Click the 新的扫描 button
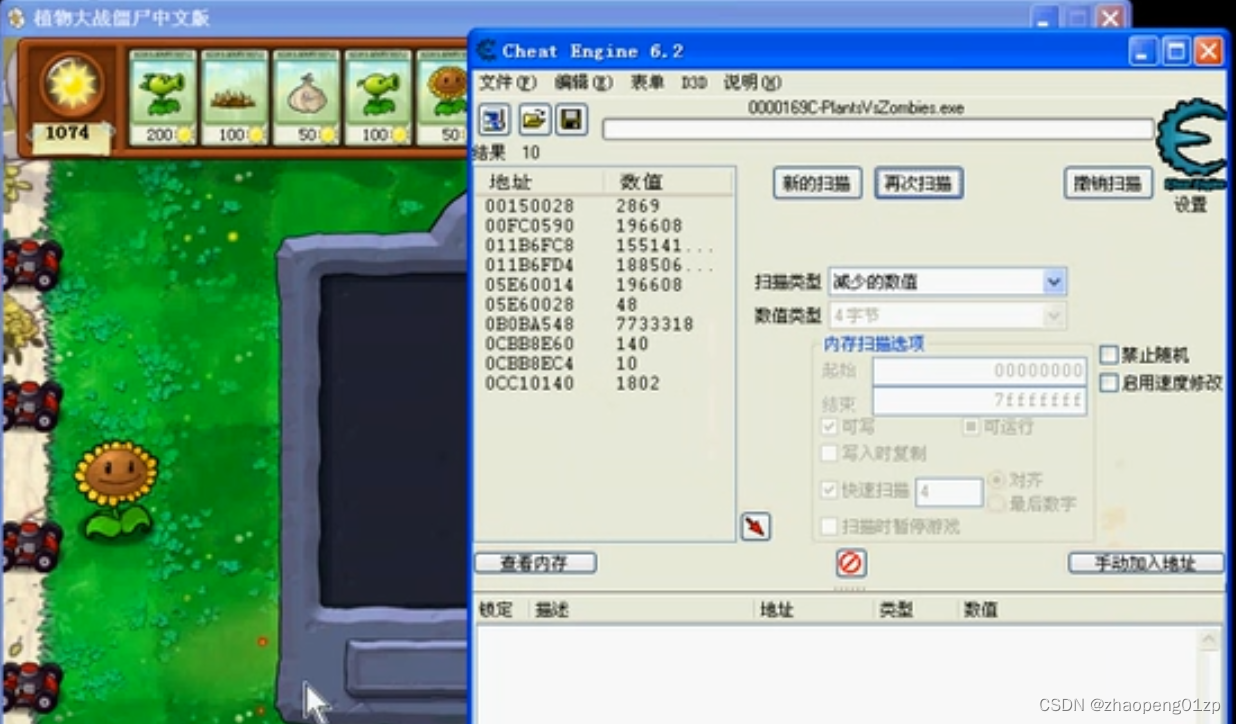Screen dimensions: 1236x724 coord(817,183)
